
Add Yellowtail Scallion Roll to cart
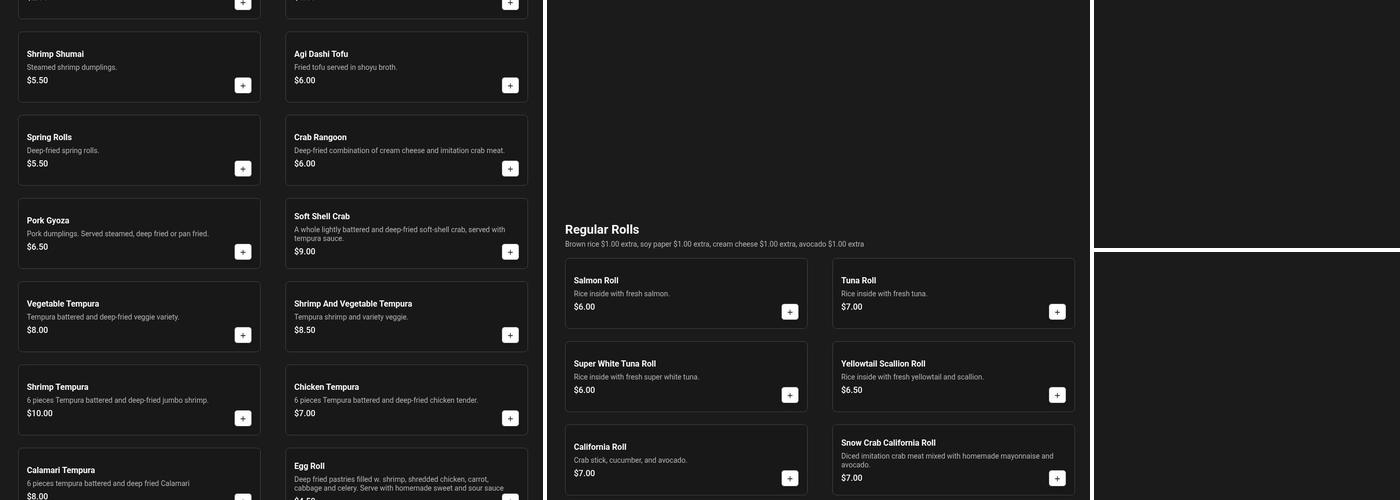click(1057, 395)
